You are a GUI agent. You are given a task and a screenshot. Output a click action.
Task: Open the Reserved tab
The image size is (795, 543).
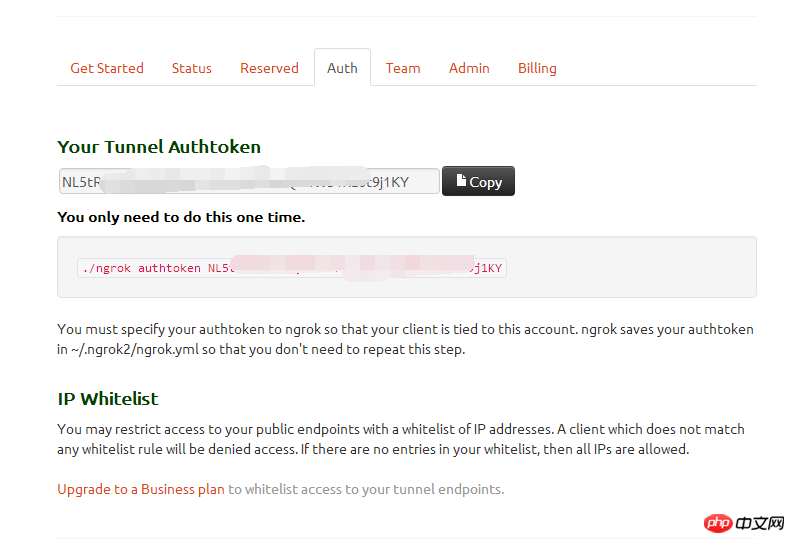269,68
